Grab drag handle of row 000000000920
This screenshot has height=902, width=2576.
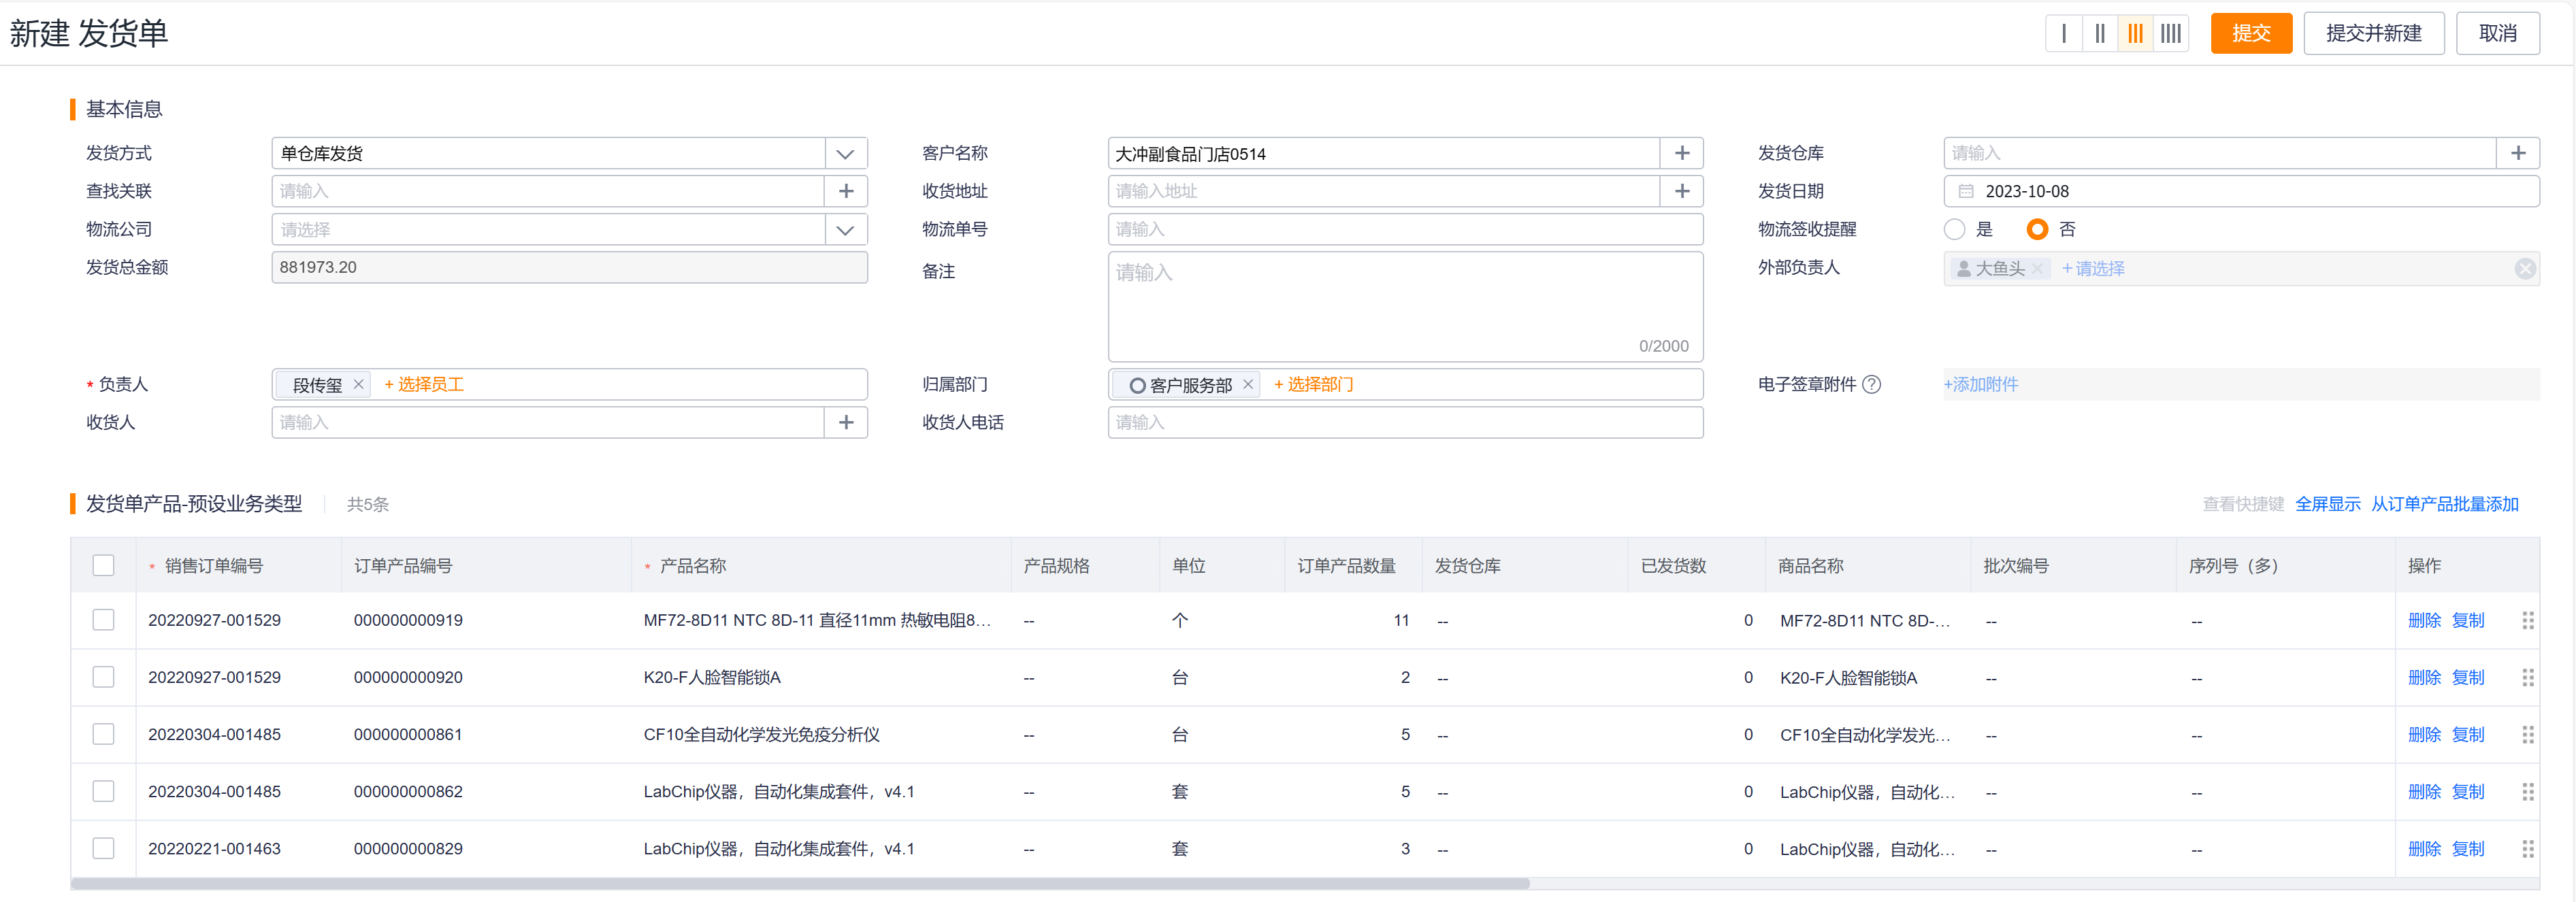coord(2528,677)
